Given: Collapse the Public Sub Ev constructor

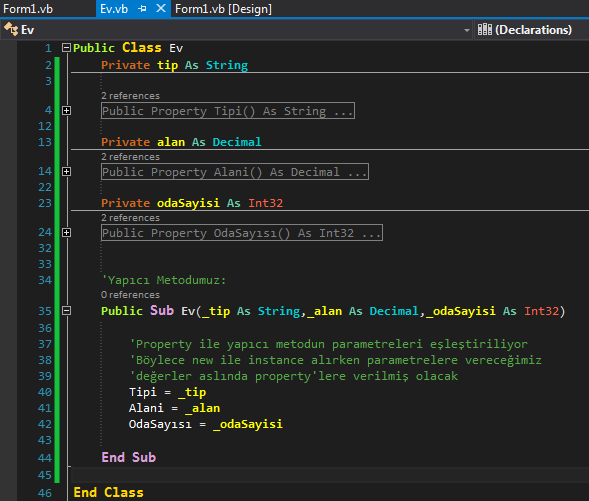Looking at the screenshot, I should (66, 311).
